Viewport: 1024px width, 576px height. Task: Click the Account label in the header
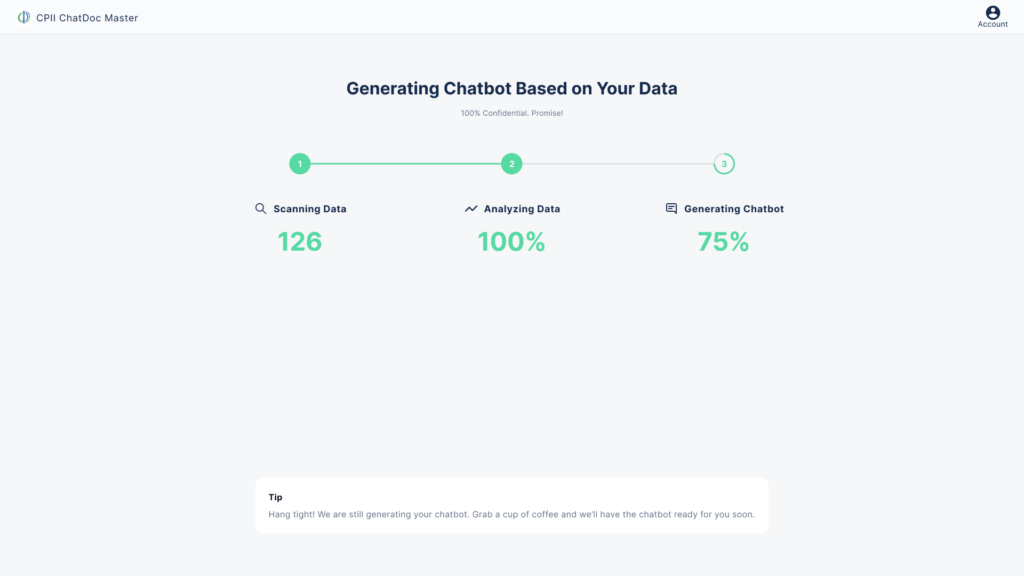coord(992,25)
